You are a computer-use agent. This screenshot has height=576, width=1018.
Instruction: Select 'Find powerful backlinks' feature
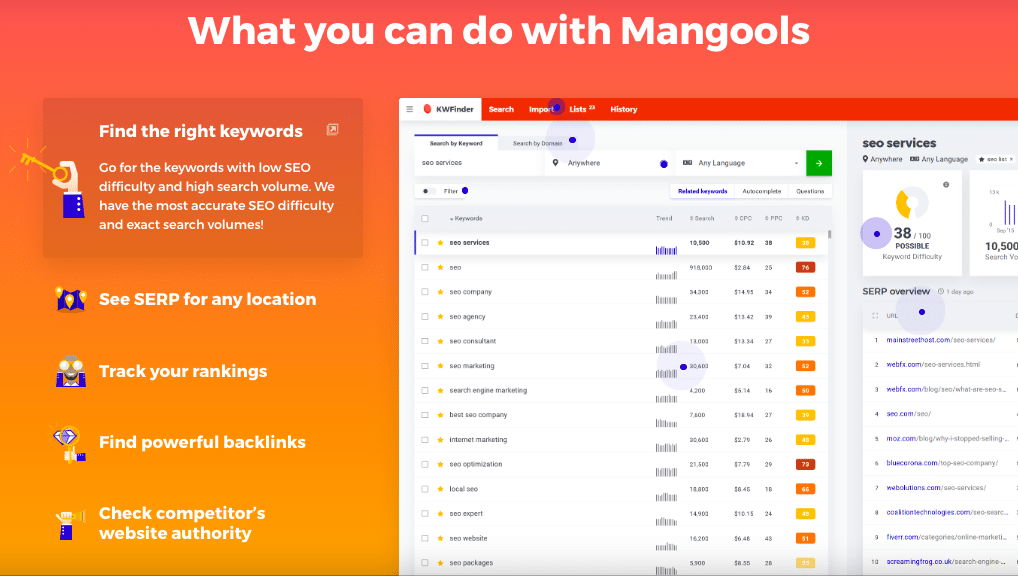point(202,442)
